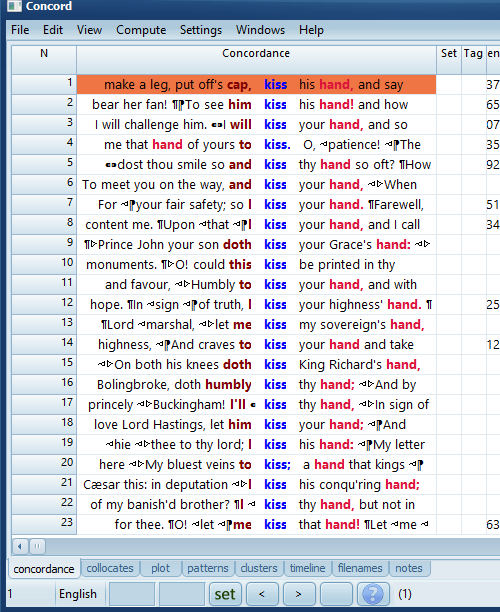Switch to the clusters tab
Screen dimensions: 500x612
(x=259, y=568)
